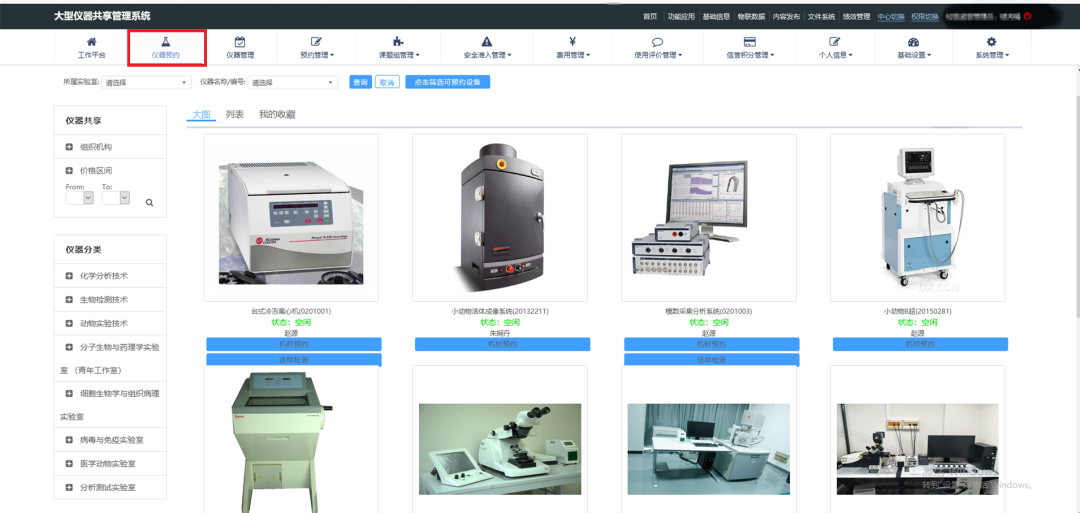Click the 查询 button
The image size is (1080, 513).
click(360, 82)
